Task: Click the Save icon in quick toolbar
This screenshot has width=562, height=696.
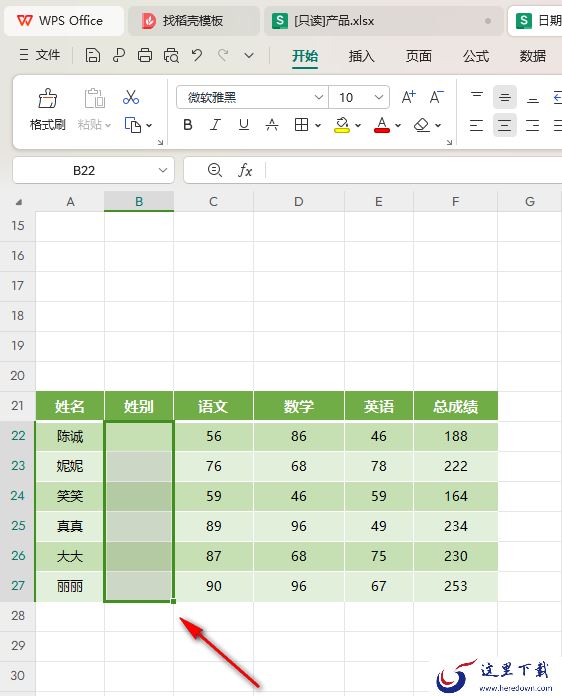Action: tap(92, 55)
